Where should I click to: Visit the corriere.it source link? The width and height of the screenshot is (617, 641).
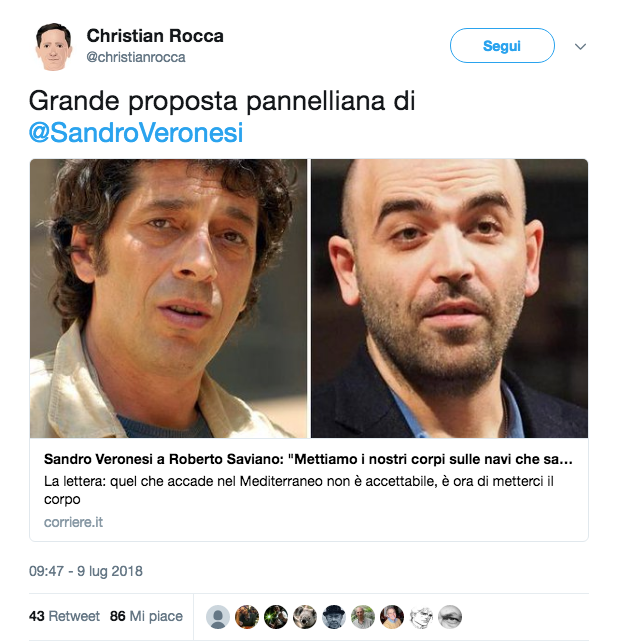click(x=73, y=522)
